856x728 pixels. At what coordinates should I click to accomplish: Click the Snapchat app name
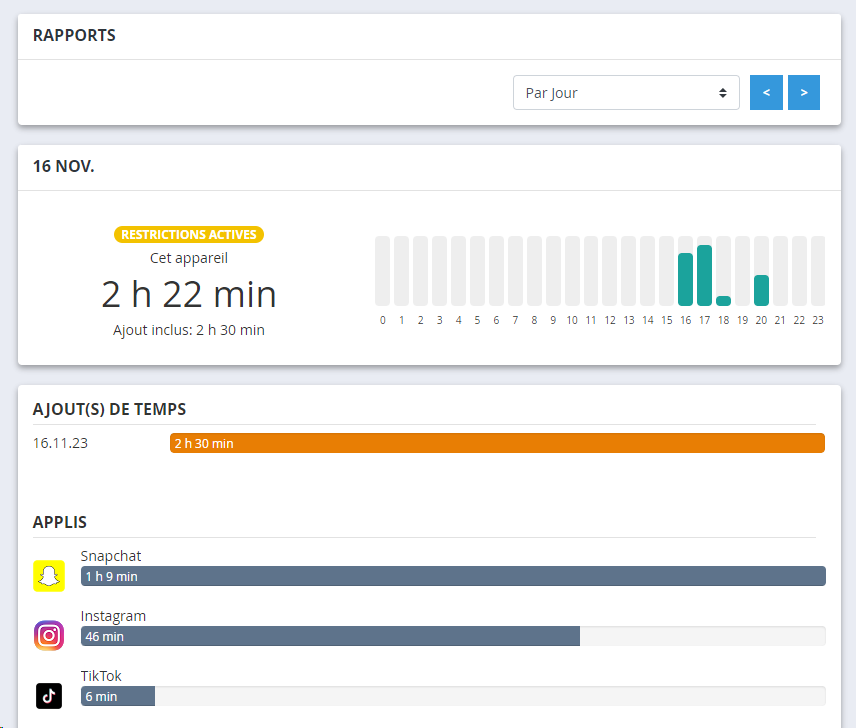pyautogui.click(x=111, y=556)
